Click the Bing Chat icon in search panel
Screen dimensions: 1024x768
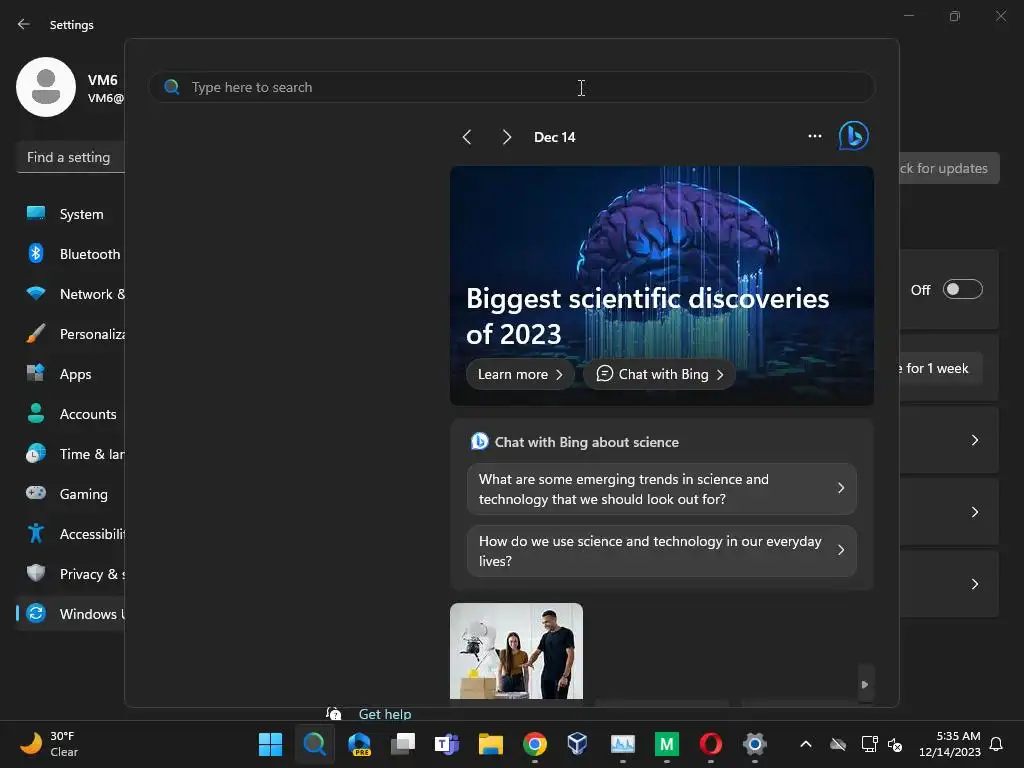853,136
